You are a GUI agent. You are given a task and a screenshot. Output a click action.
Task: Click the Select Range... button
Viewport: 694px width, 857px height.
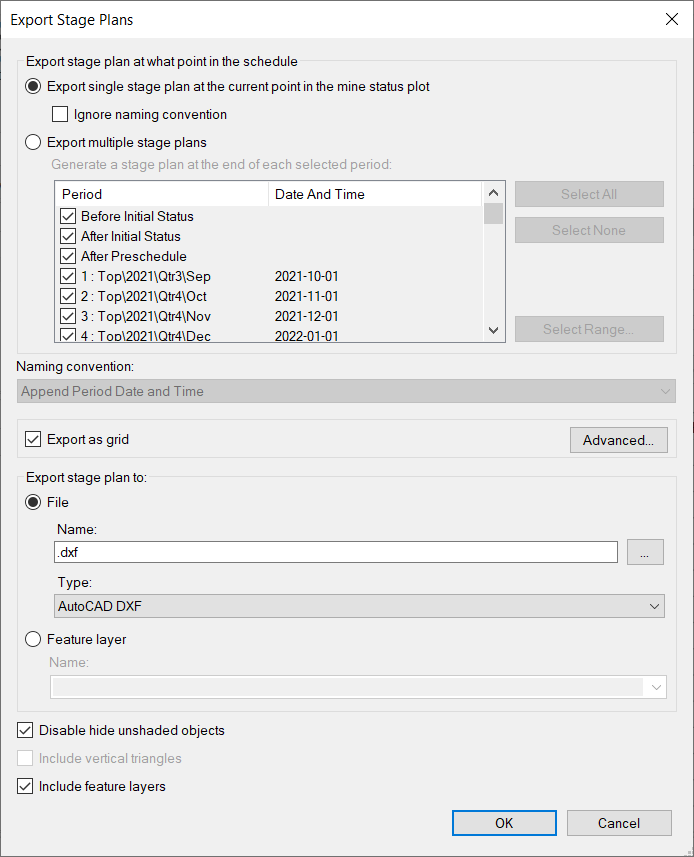click(x=589, y=329)
